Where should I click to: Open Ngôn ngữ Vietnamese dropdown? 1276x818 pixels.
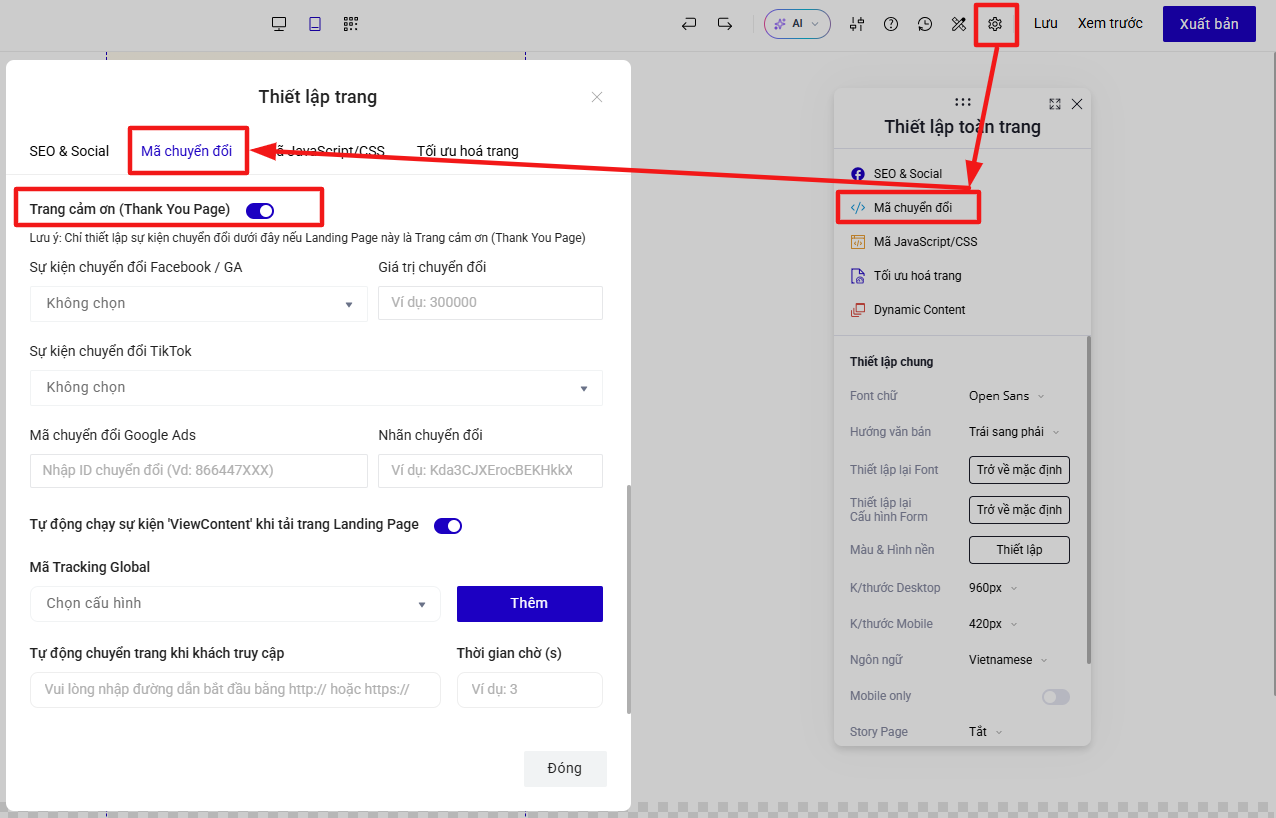tap(1008, 660)
